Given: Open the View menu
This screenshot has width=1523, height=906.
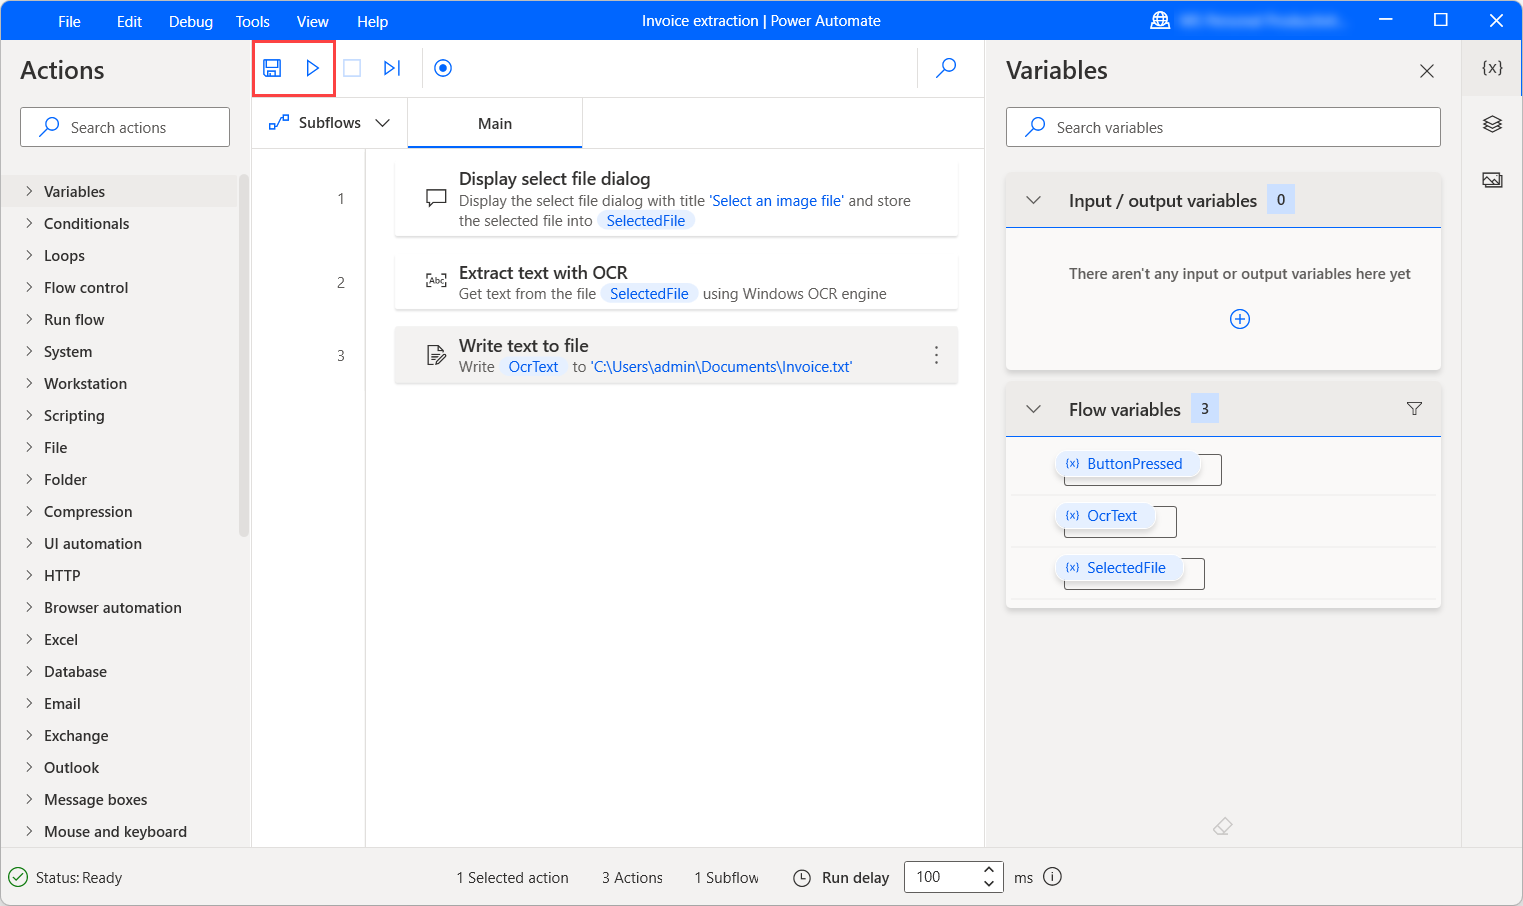Looking at the screenshot, I should (x=313, y=21).
